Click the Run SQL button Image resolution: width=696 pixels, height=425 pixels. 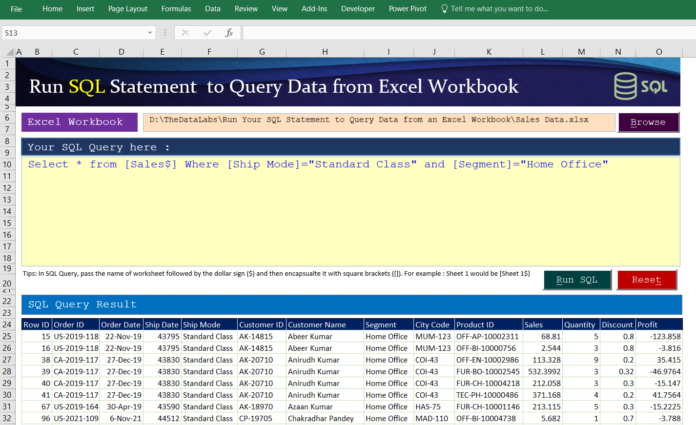577,280
